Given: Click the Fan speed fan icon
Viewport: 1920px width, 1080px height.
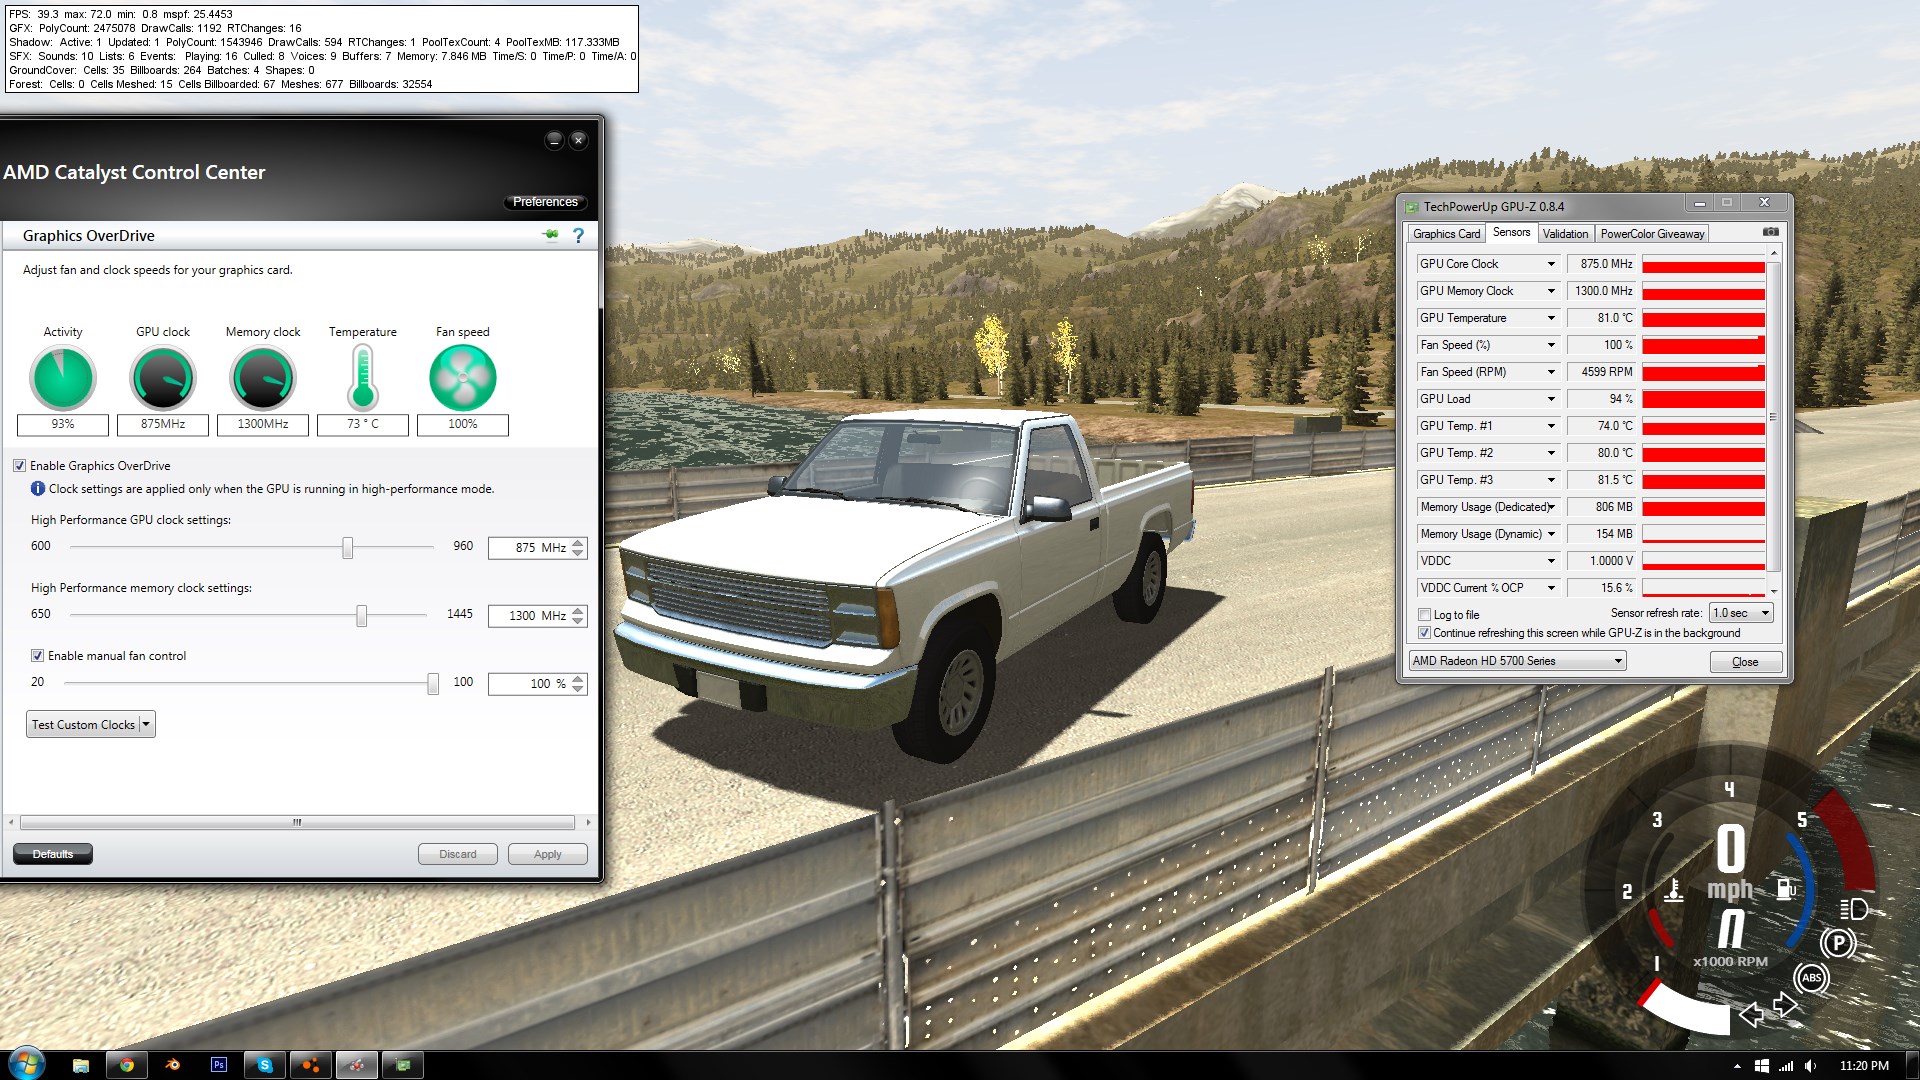Looking at the screenshot, I should tap(463, 378).
